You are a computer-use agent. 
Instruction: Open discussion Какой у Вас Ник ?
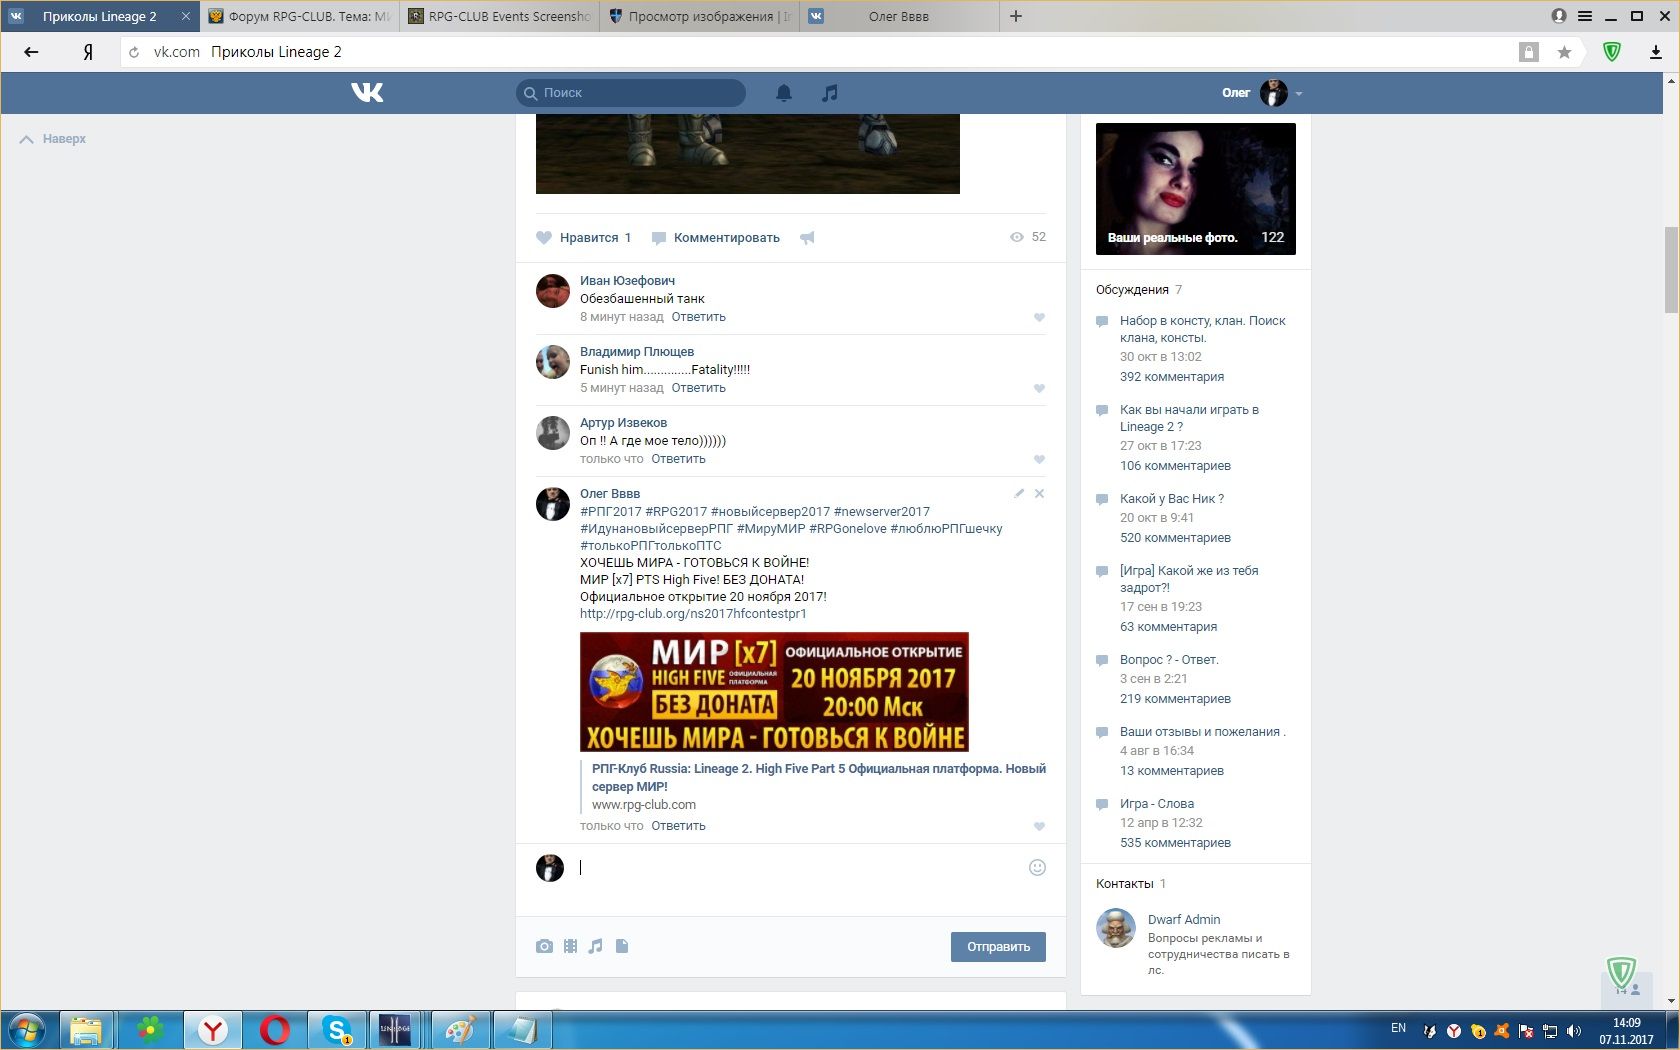(x=1172, y=499)
